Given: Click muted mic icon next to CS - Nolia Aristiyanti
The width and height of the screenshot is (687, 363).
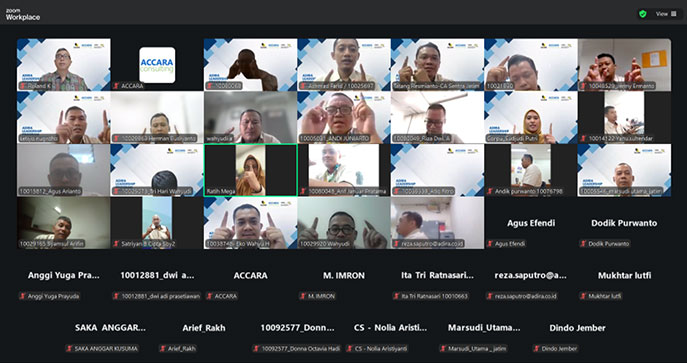Looking at the screenshot, I should pyautogui.click(x=350, y=349).
